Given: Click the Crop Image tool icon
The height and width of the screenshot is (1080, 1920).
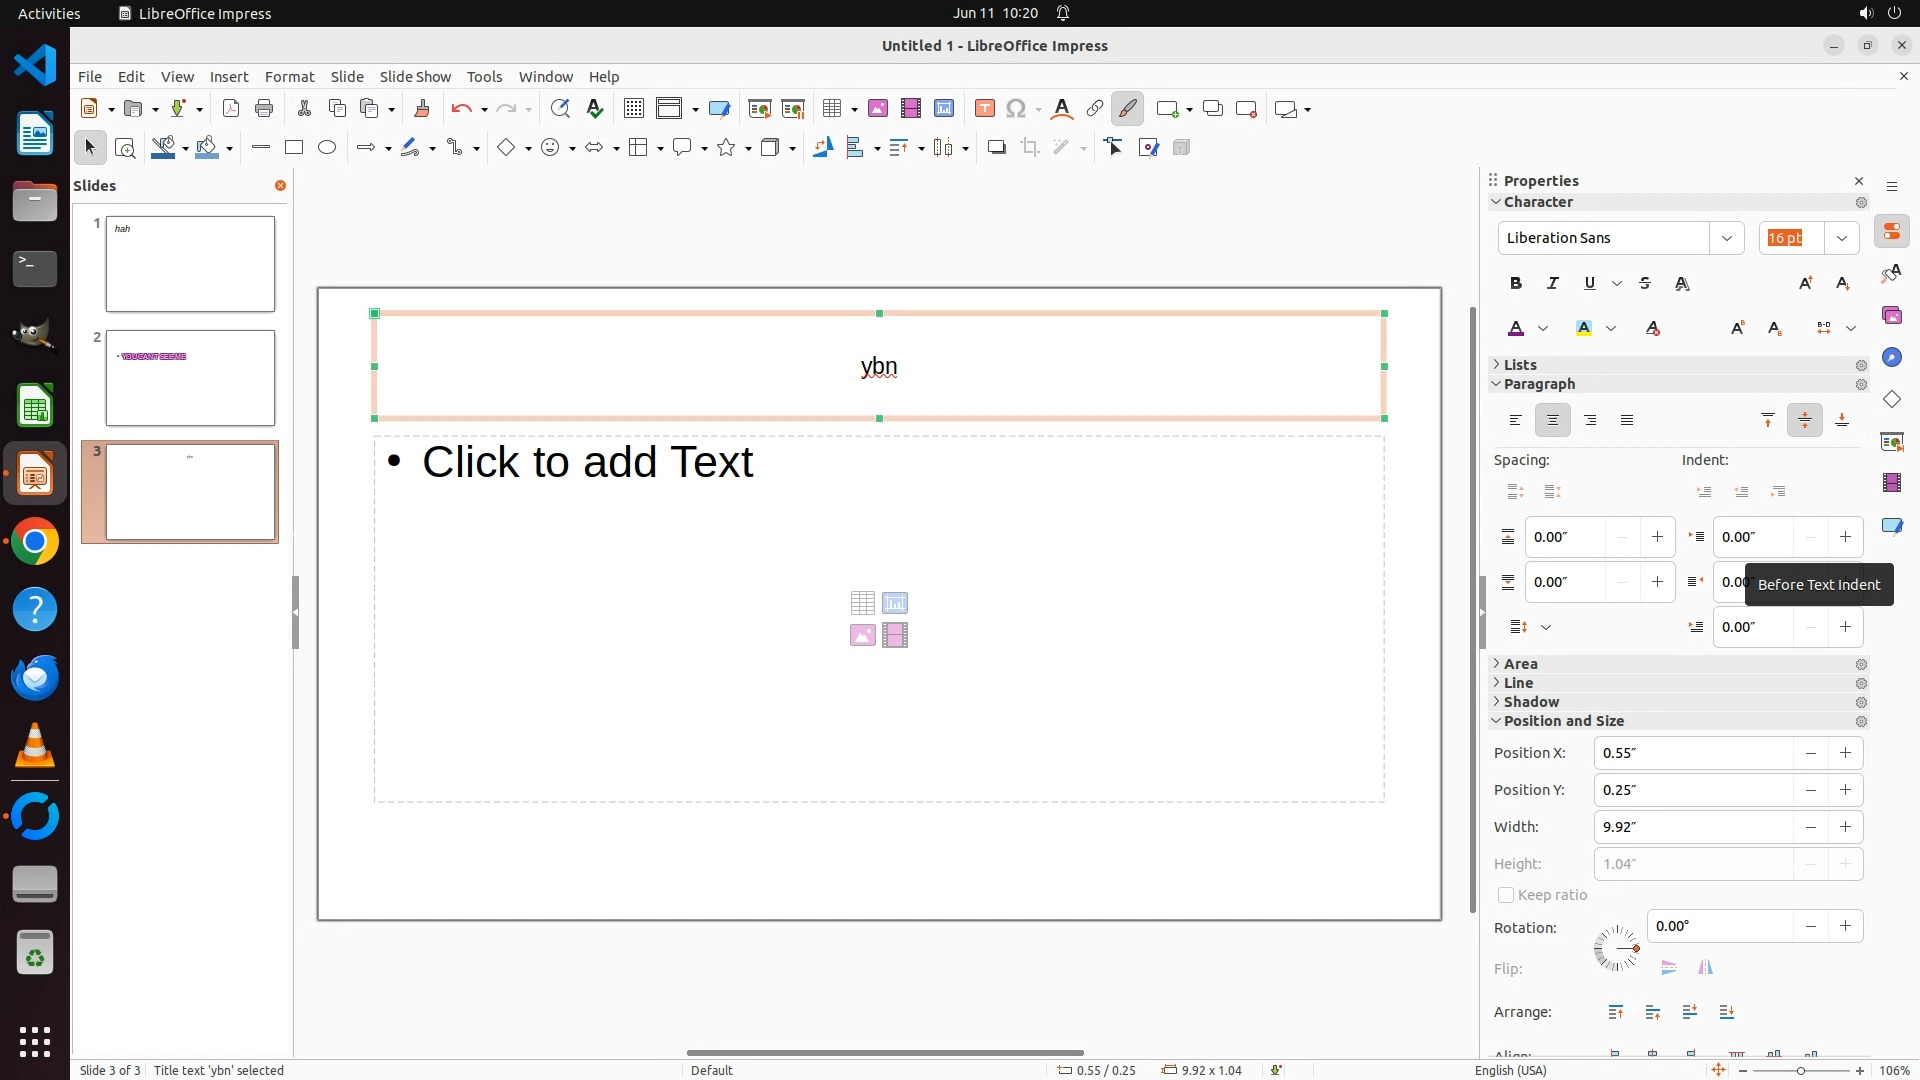Looking at the screenshot, I should 1030,148.
